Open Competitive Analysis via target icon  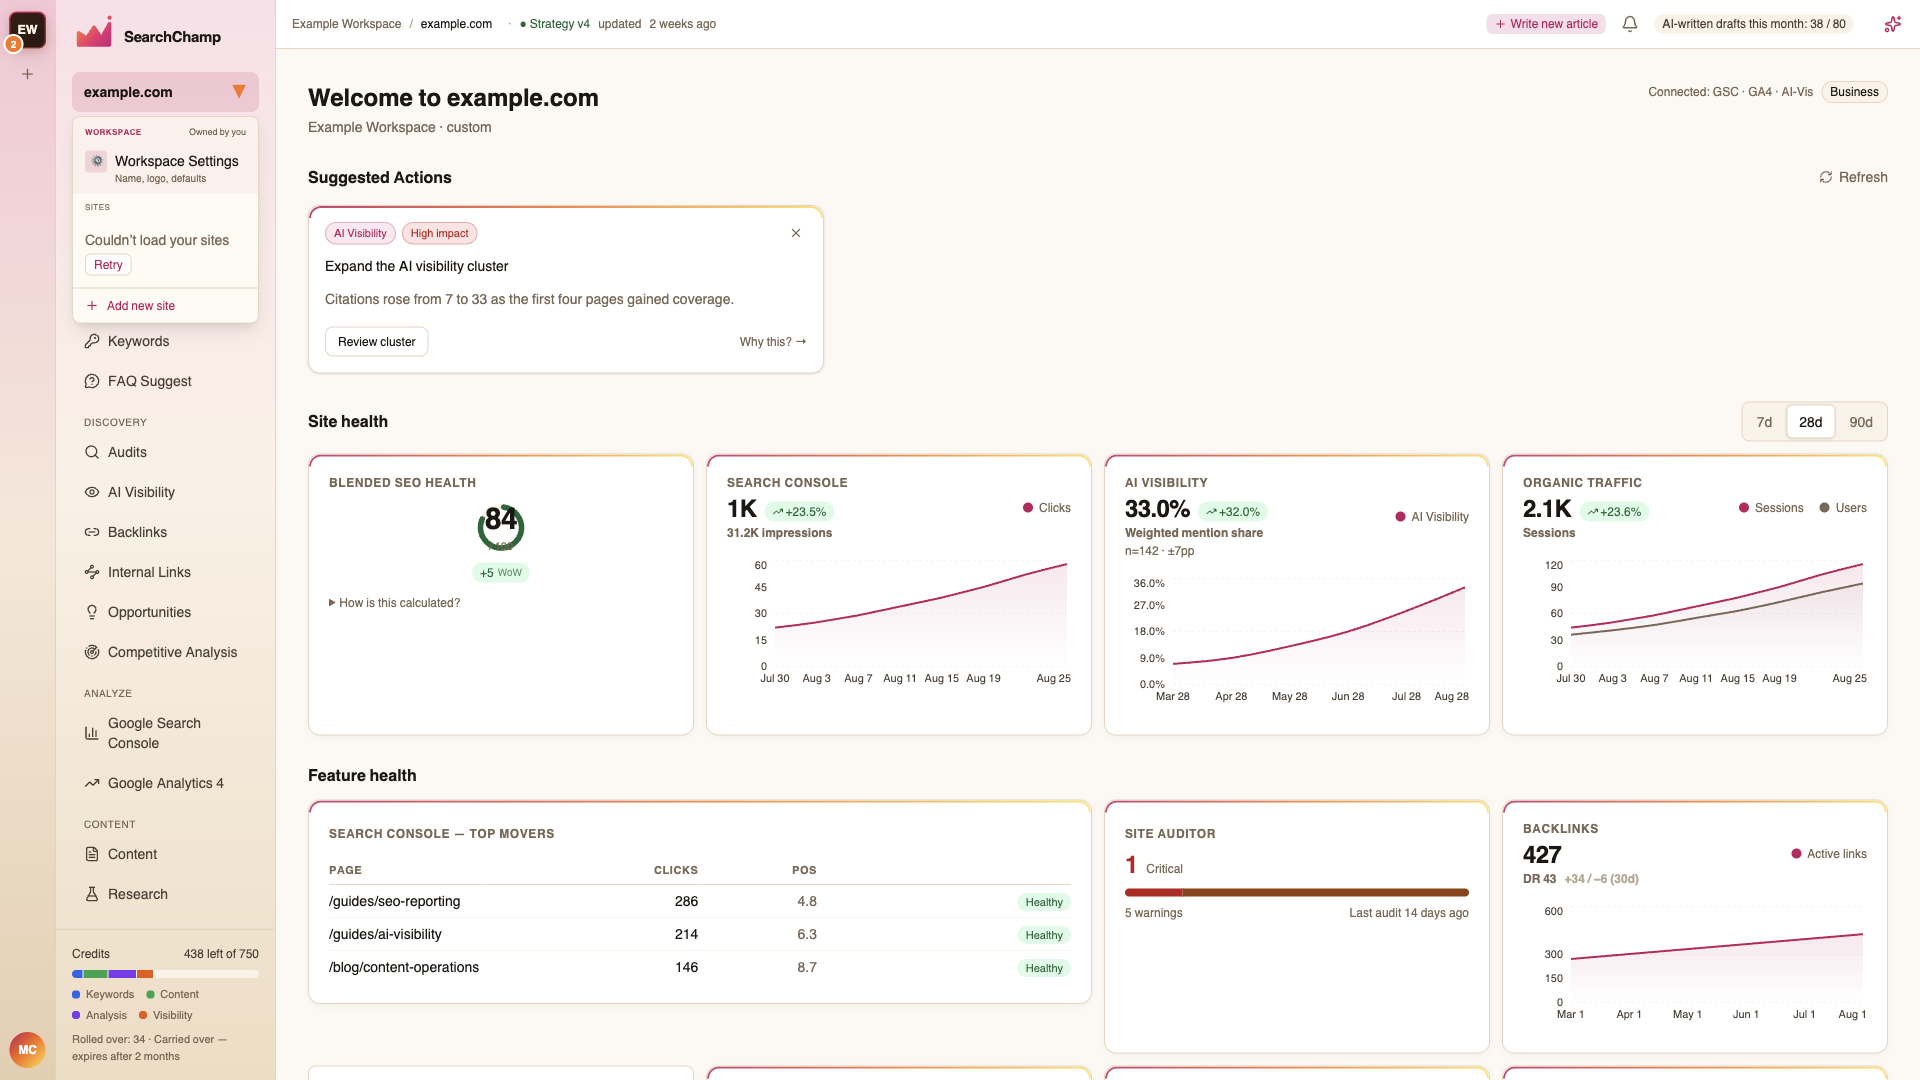coord(92,652)
